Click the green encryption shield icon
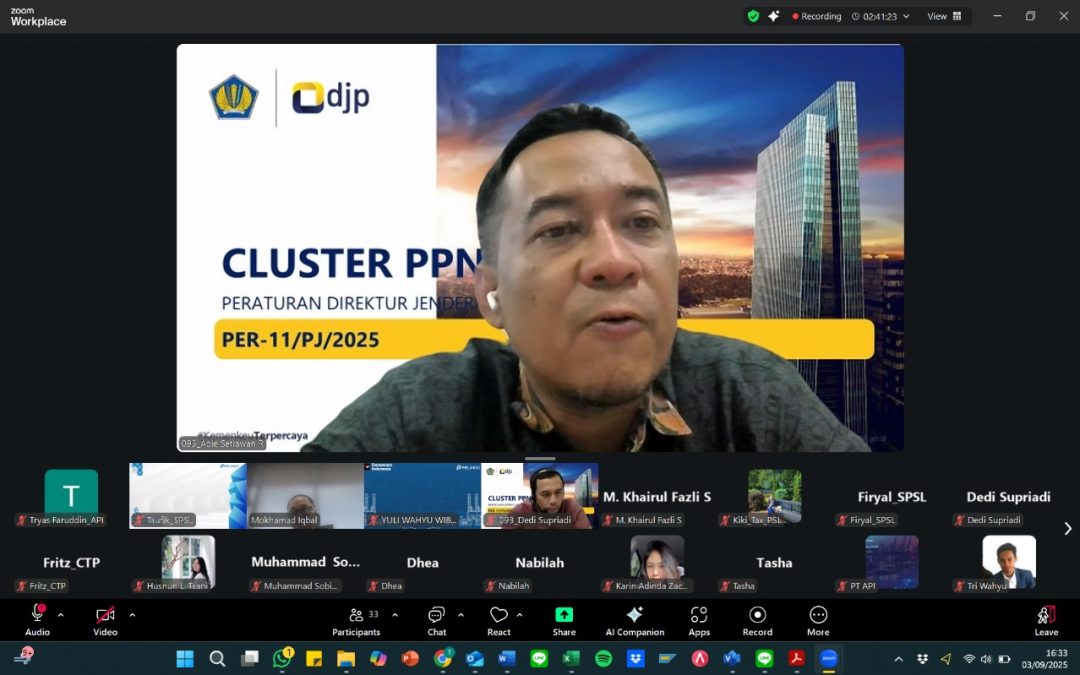 [x=753, y=16]
